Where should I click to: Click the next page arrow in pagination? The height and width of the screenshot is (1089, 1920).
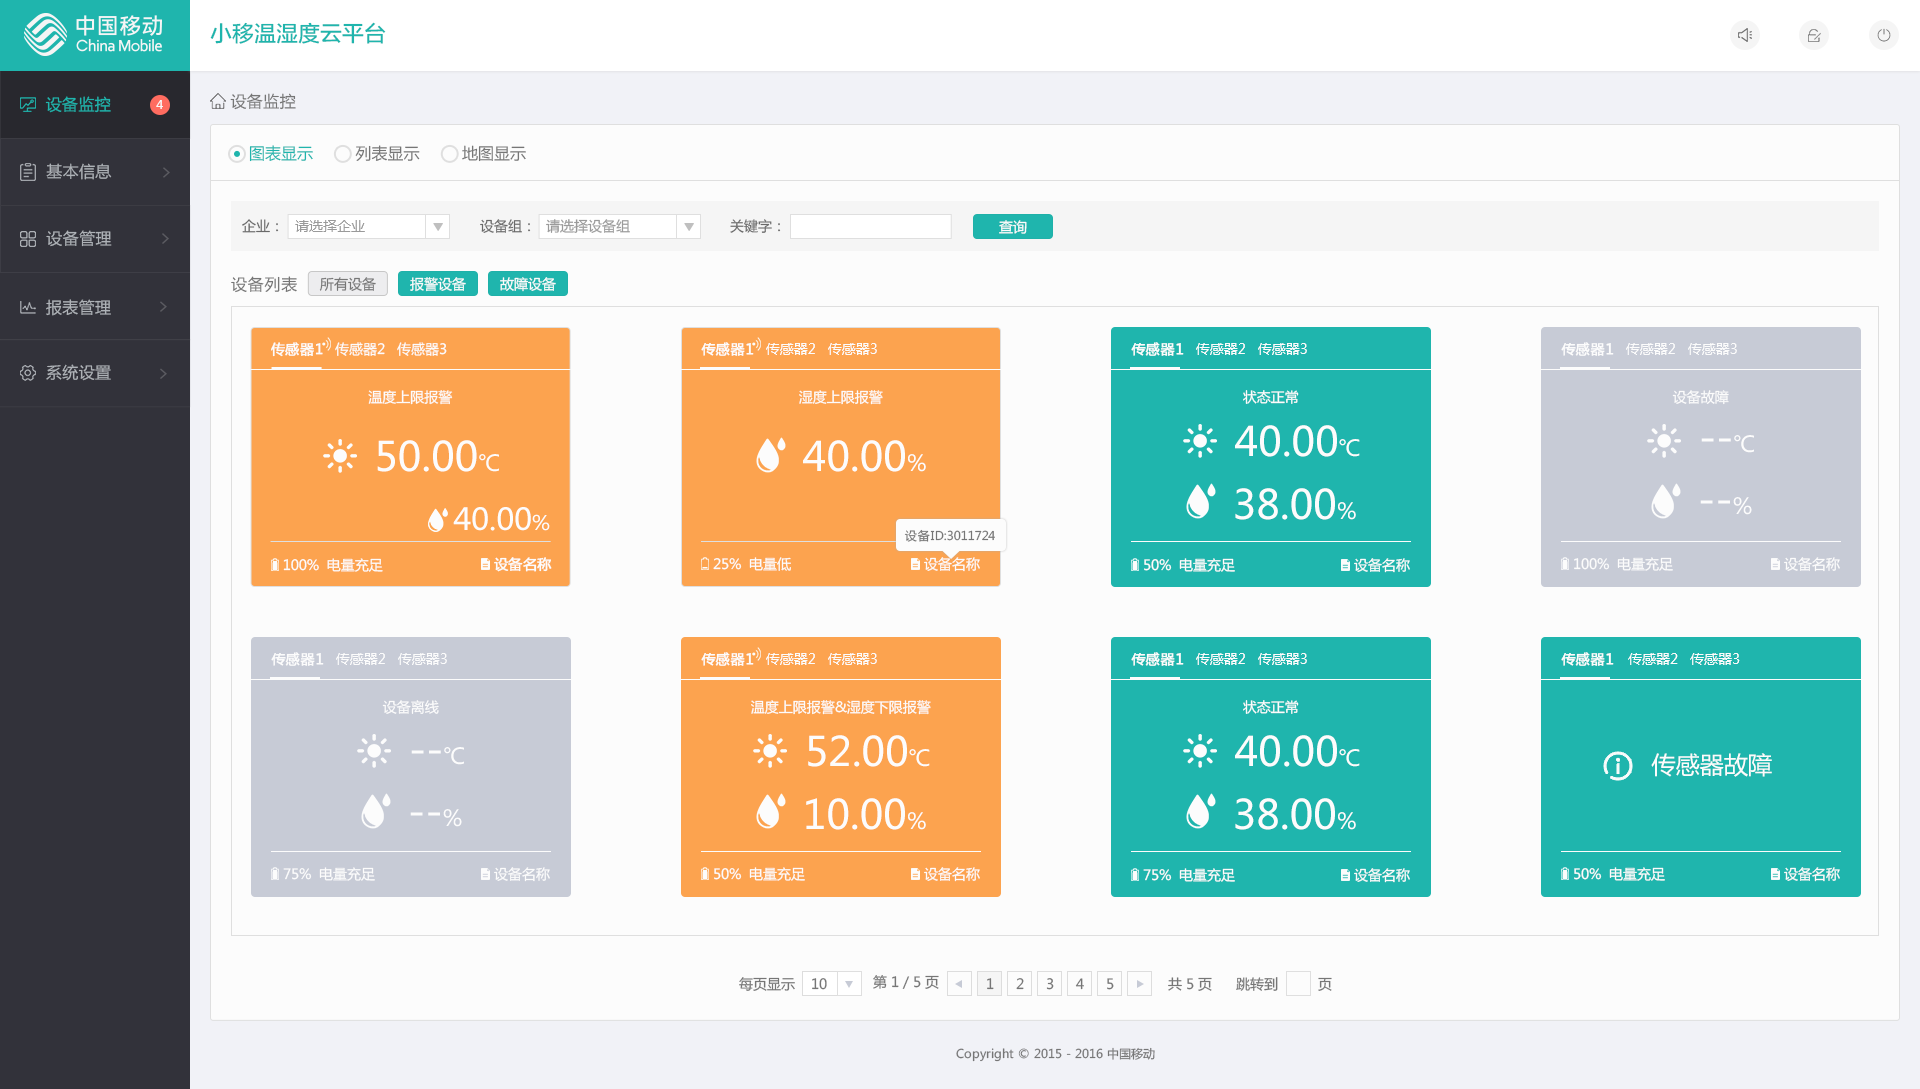pos(1139,984)
